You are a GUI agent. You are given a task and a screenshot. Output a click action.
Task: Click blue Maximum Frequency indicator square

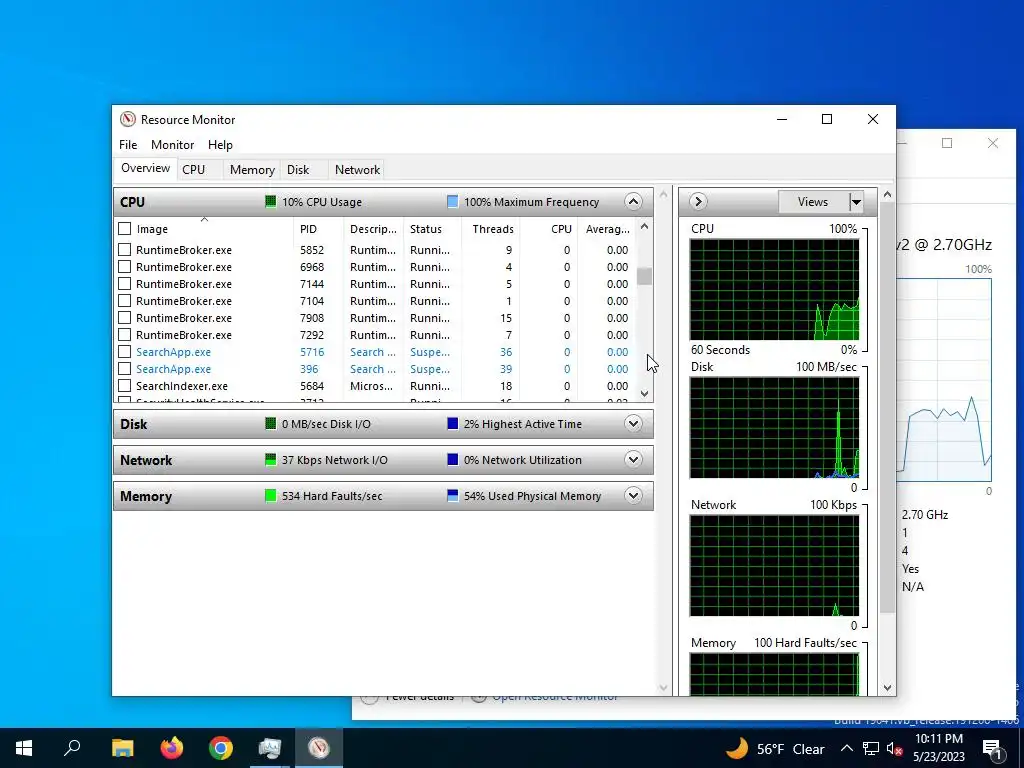[x=452, y=202]
